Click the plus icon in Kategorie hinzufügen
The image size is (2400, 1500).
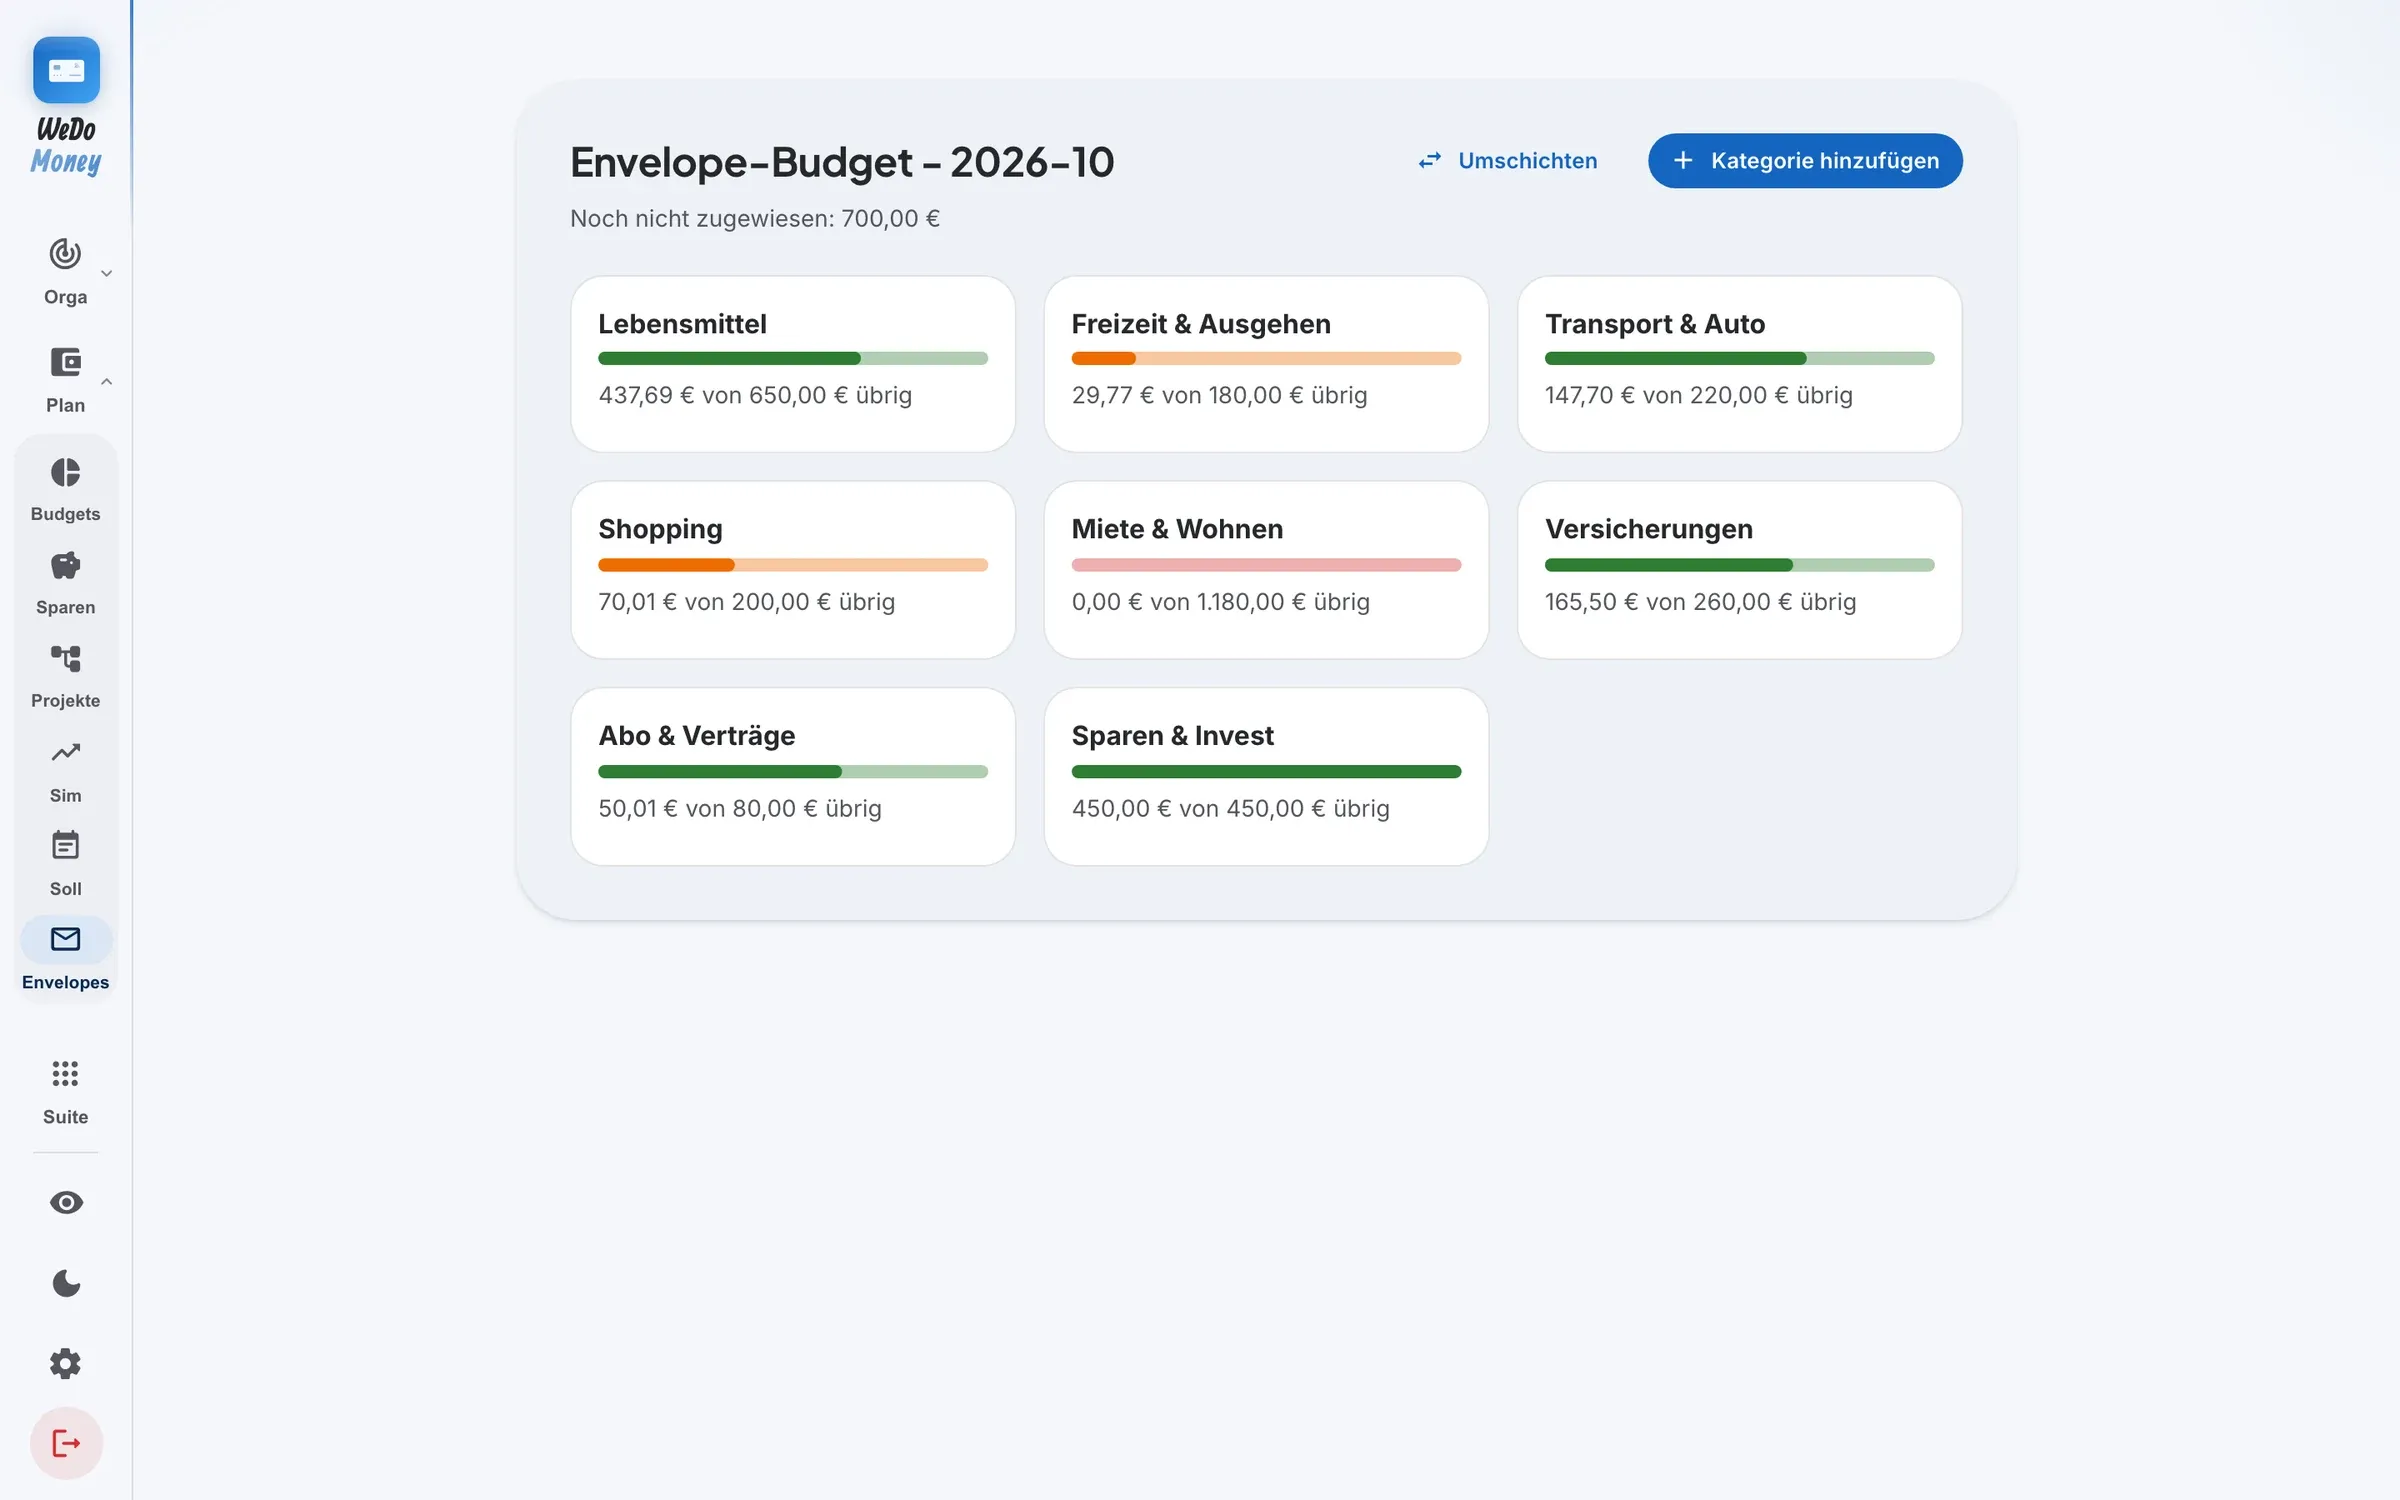coord(1683,161)
